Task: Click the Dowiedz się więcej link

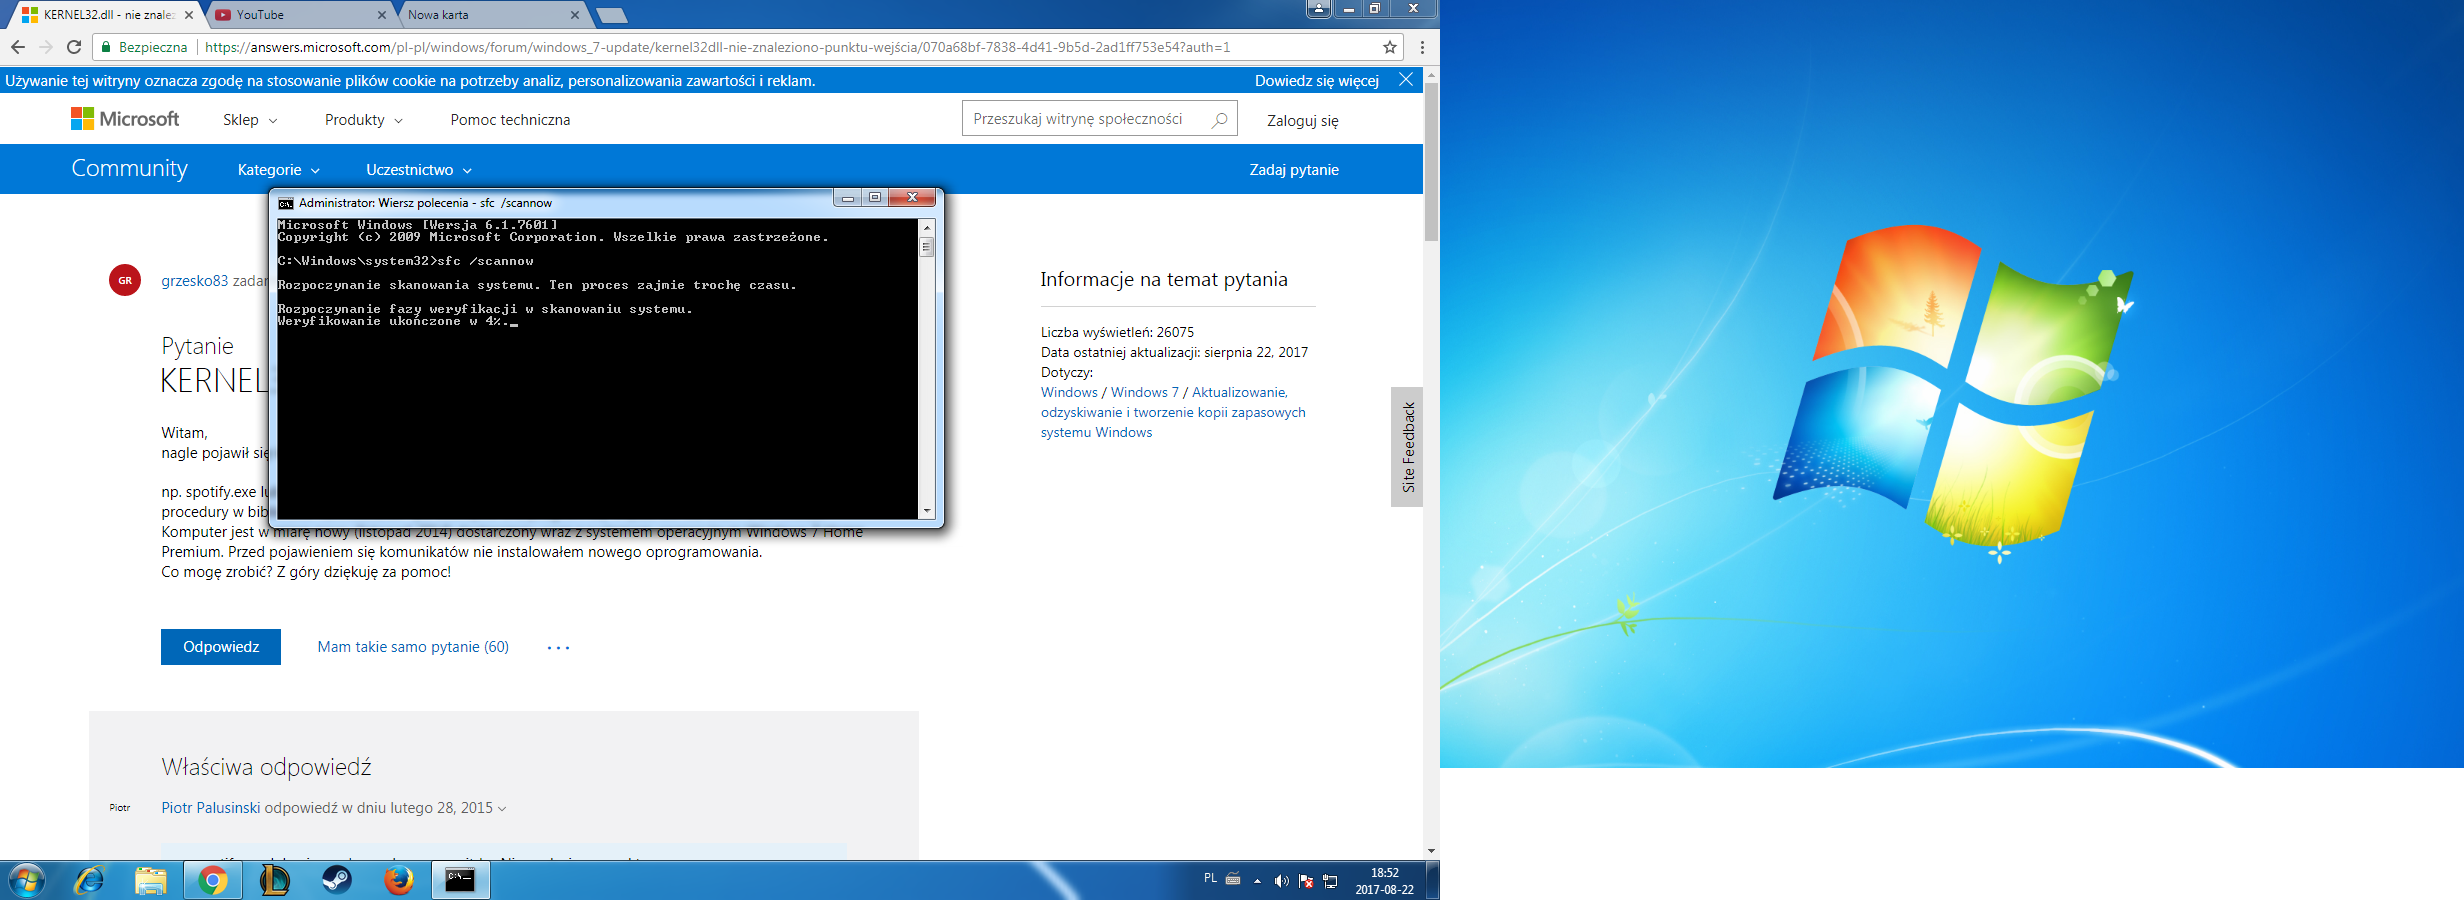Action: tap(1316, 81)
